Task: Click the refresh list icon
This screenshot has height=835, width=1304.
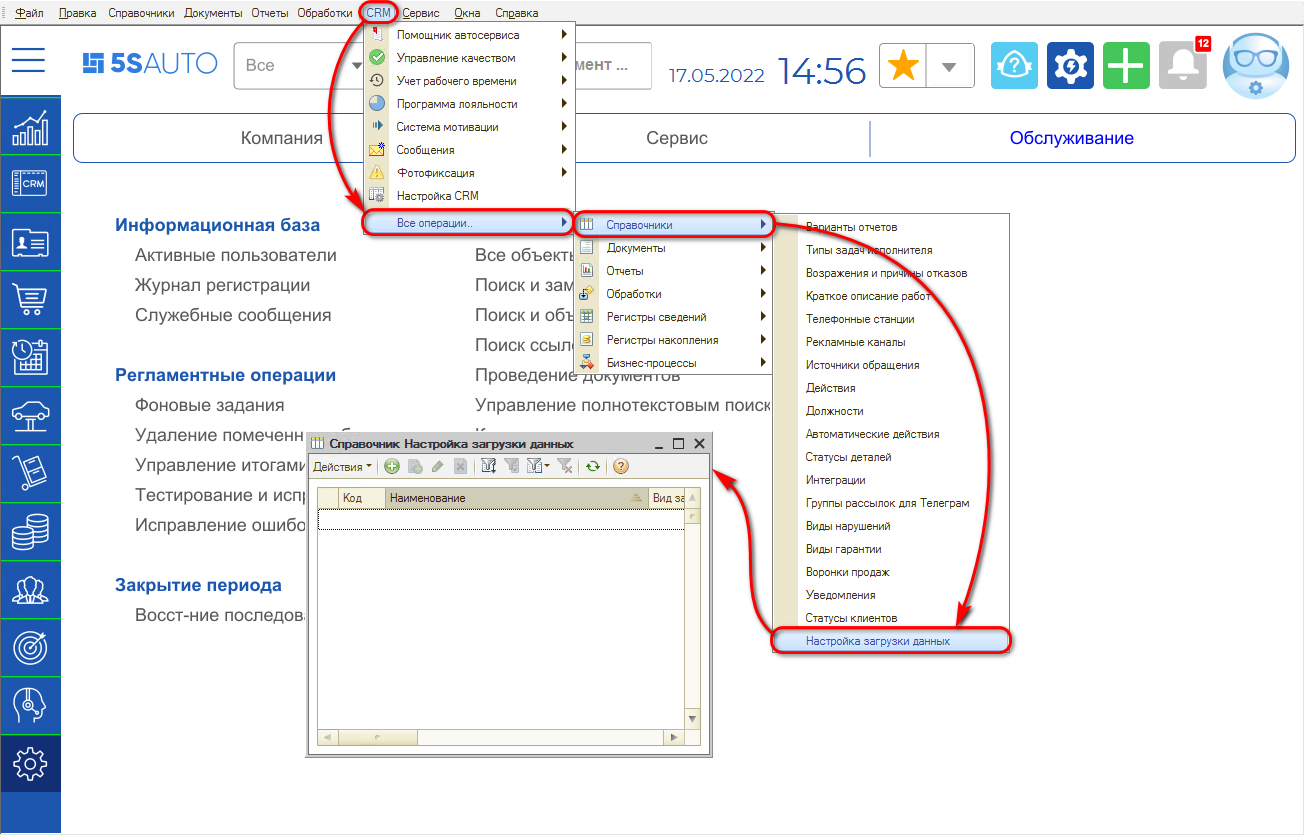Action: pyautogui.click(x=593, y=466)
